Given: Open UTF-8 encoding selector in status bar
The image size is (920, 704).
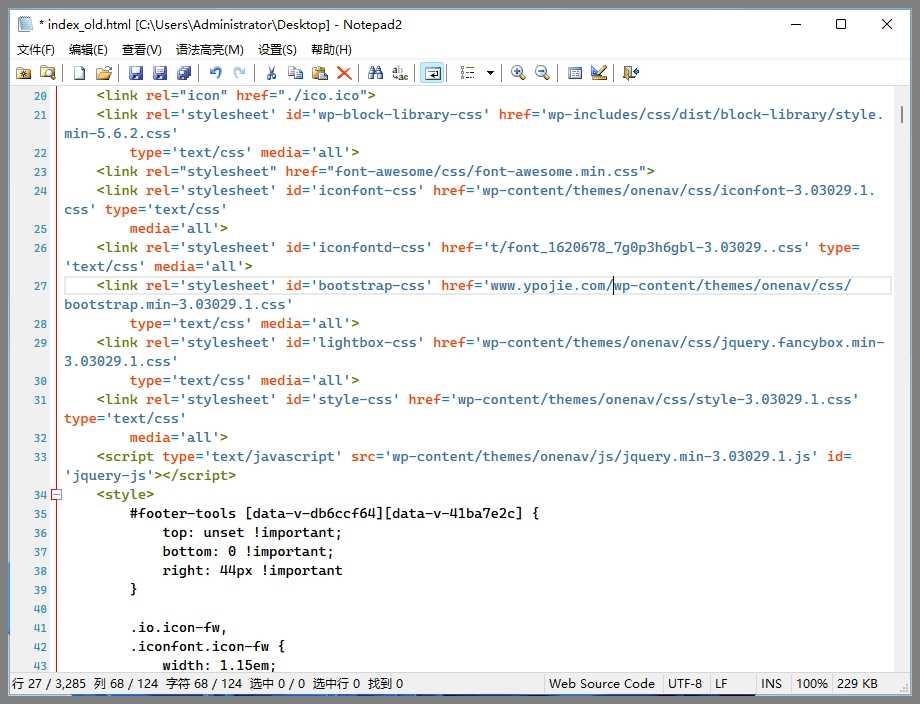Looking at the screenshot, I should pyautogui.click(x=685, y=684).
